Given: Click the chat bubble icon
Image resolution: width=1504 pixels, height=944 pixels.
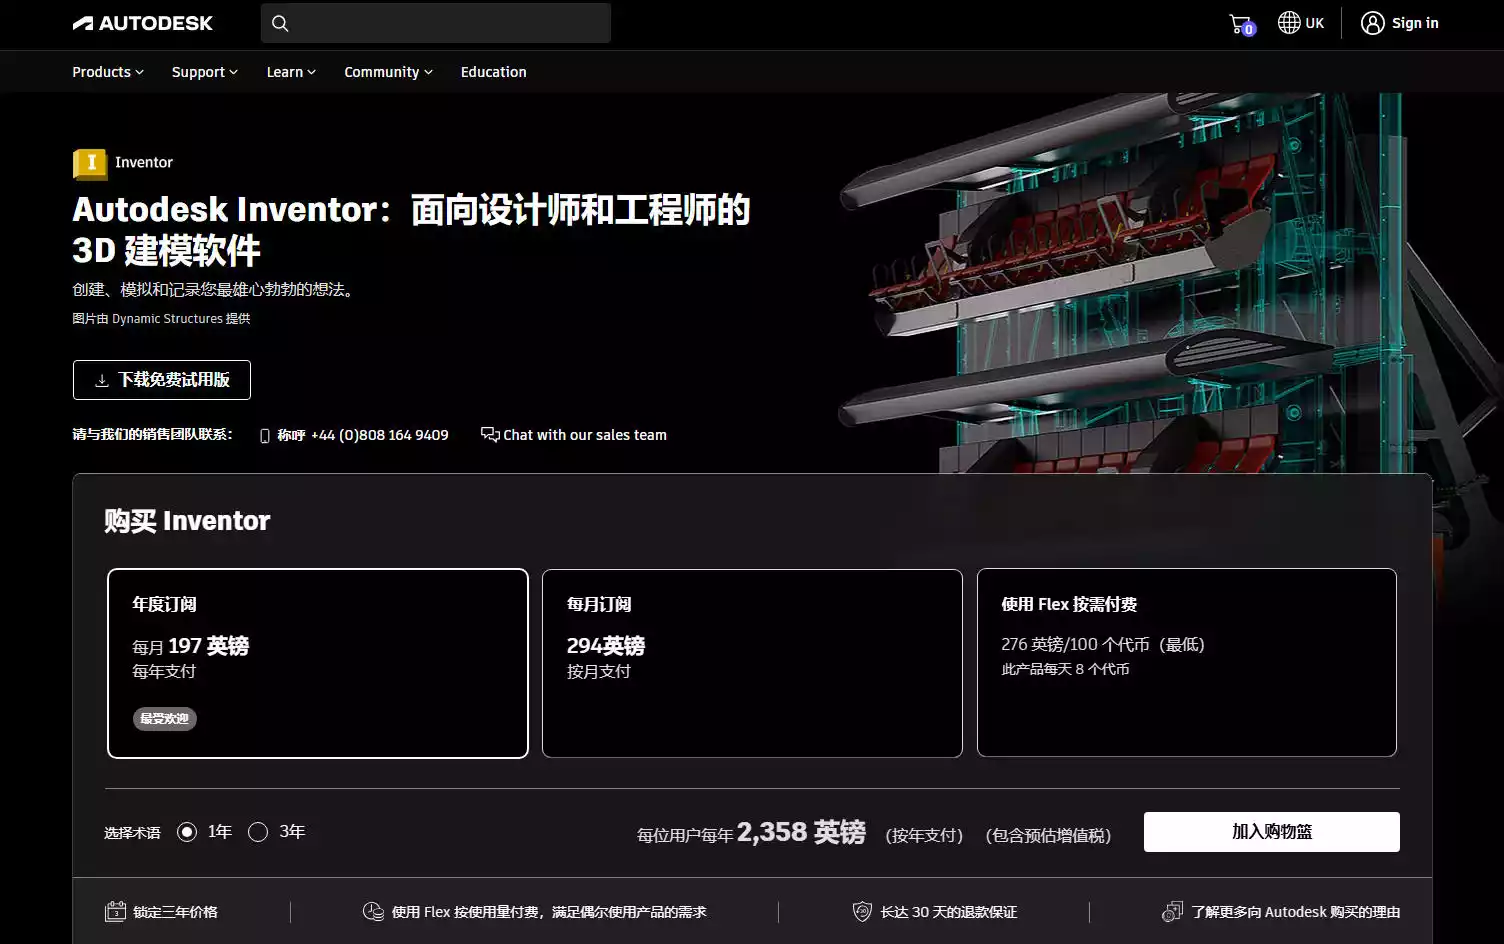Looking at the screenshot, I should (490, 434).
